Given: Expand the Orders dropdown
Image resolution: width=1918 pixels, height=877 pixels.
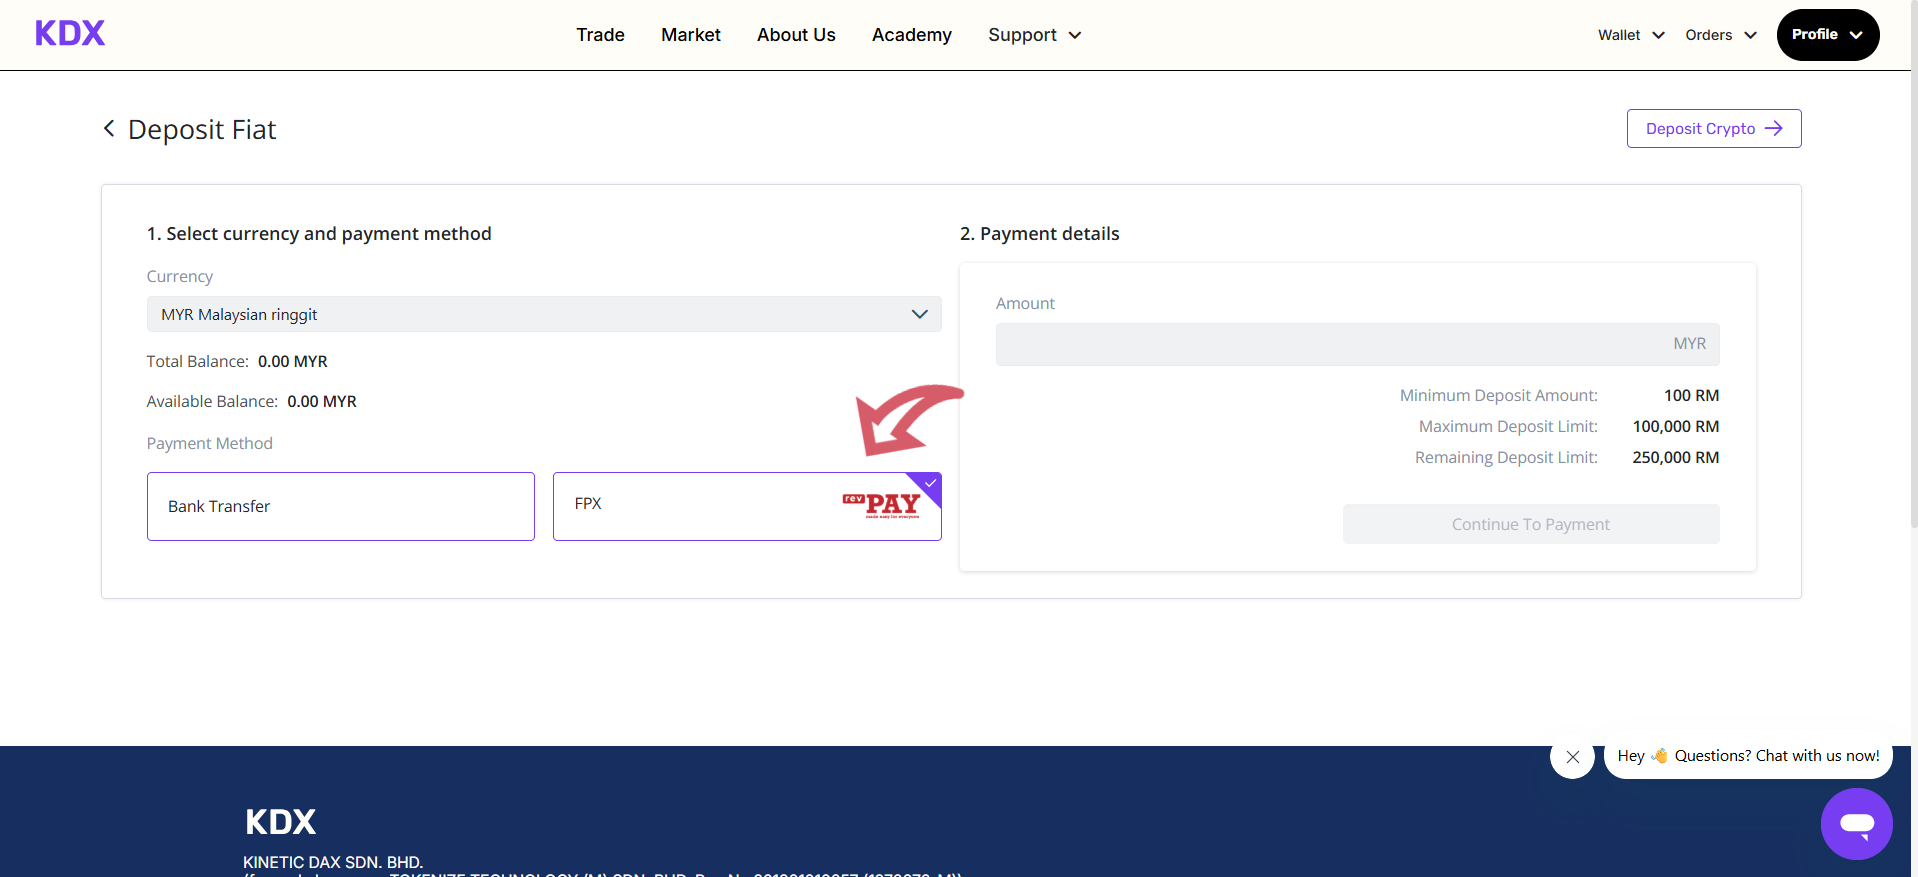Looking at the screenshot, I should click(x=1721, y=35).
